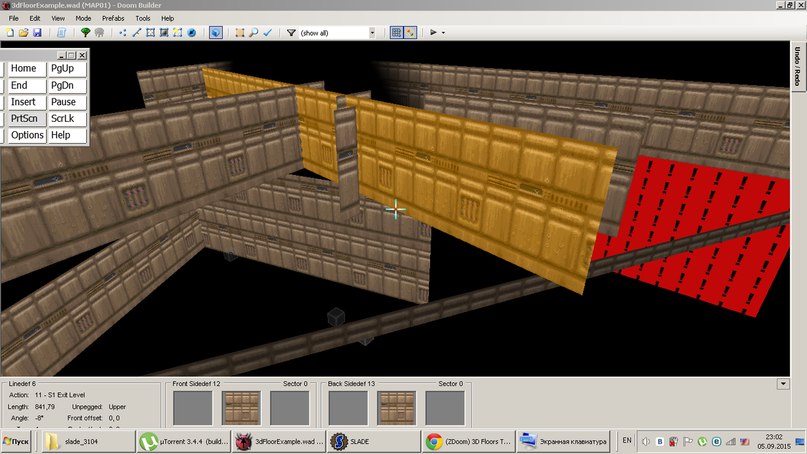Switch to Sectors mode icon

(x=150, y=32)
